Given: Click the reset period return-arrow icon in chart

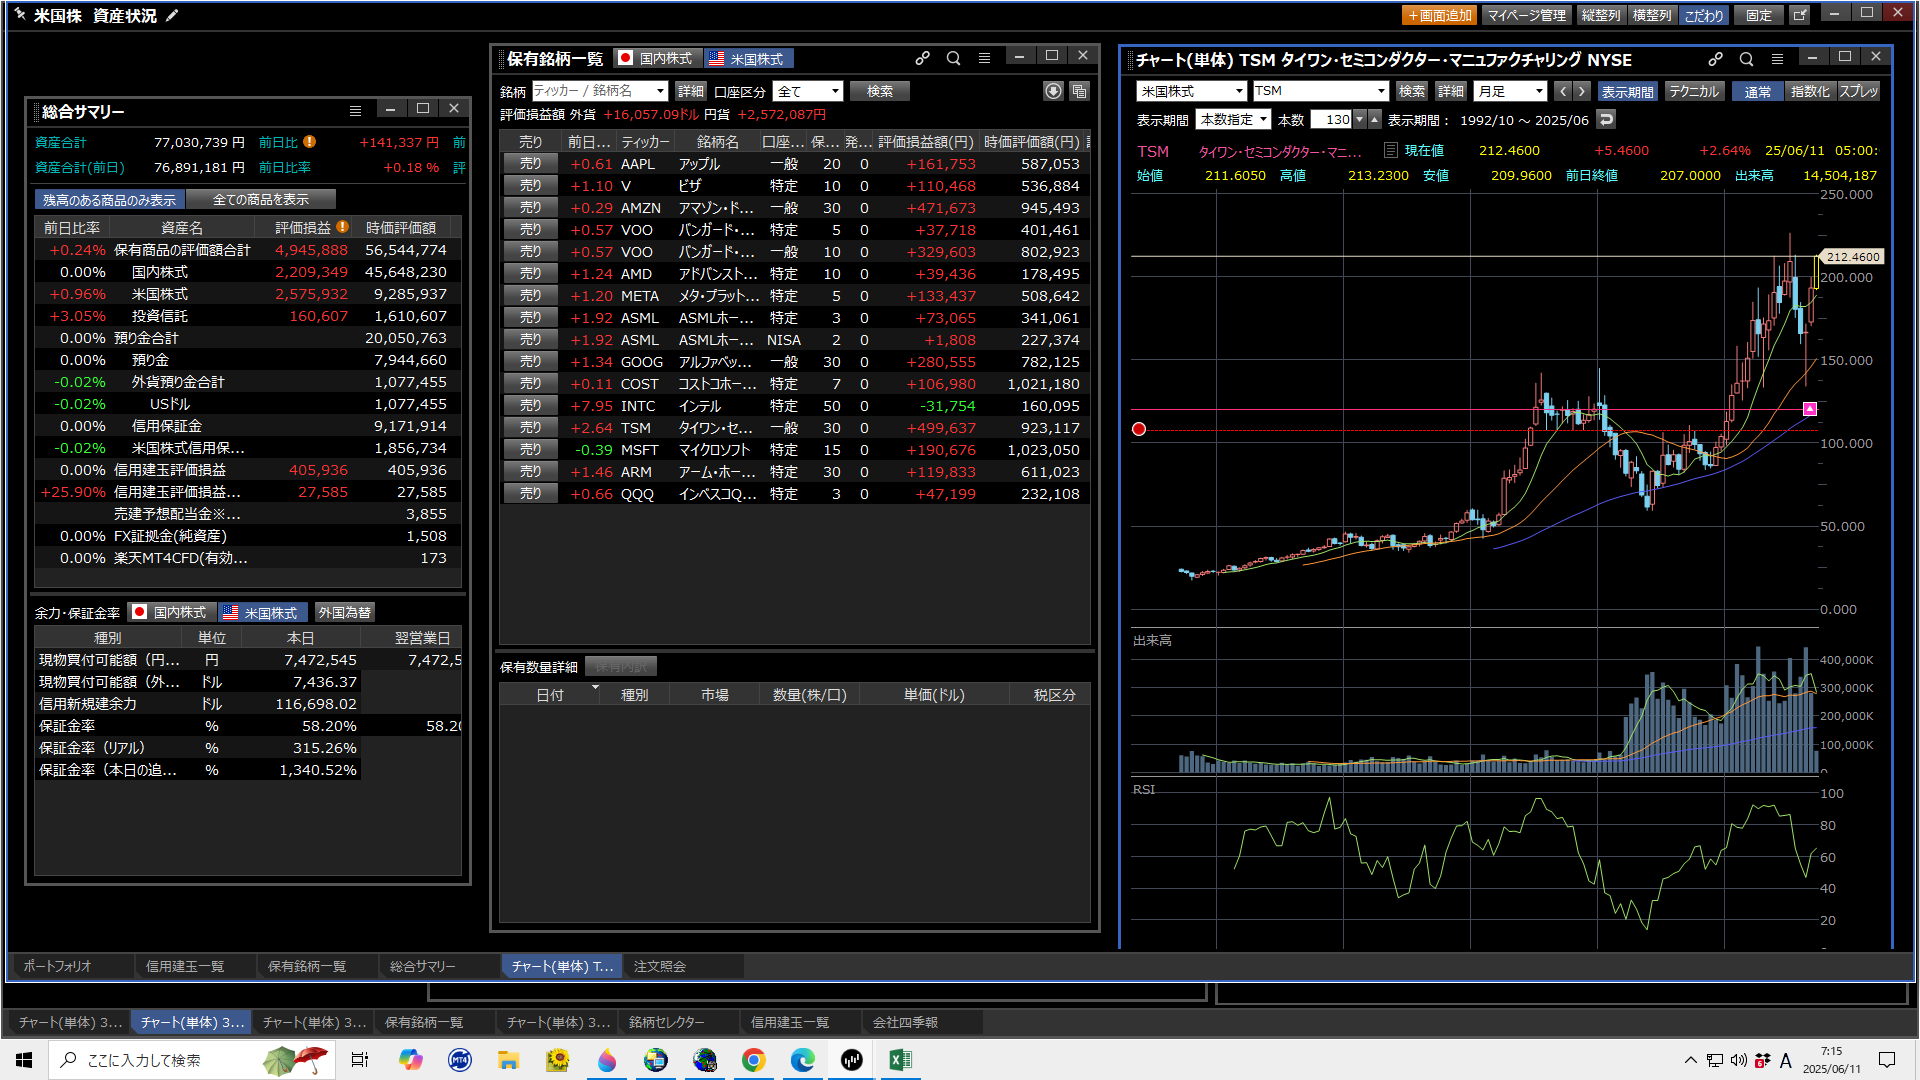Looking at the screenshot, I should point(1606,119).
